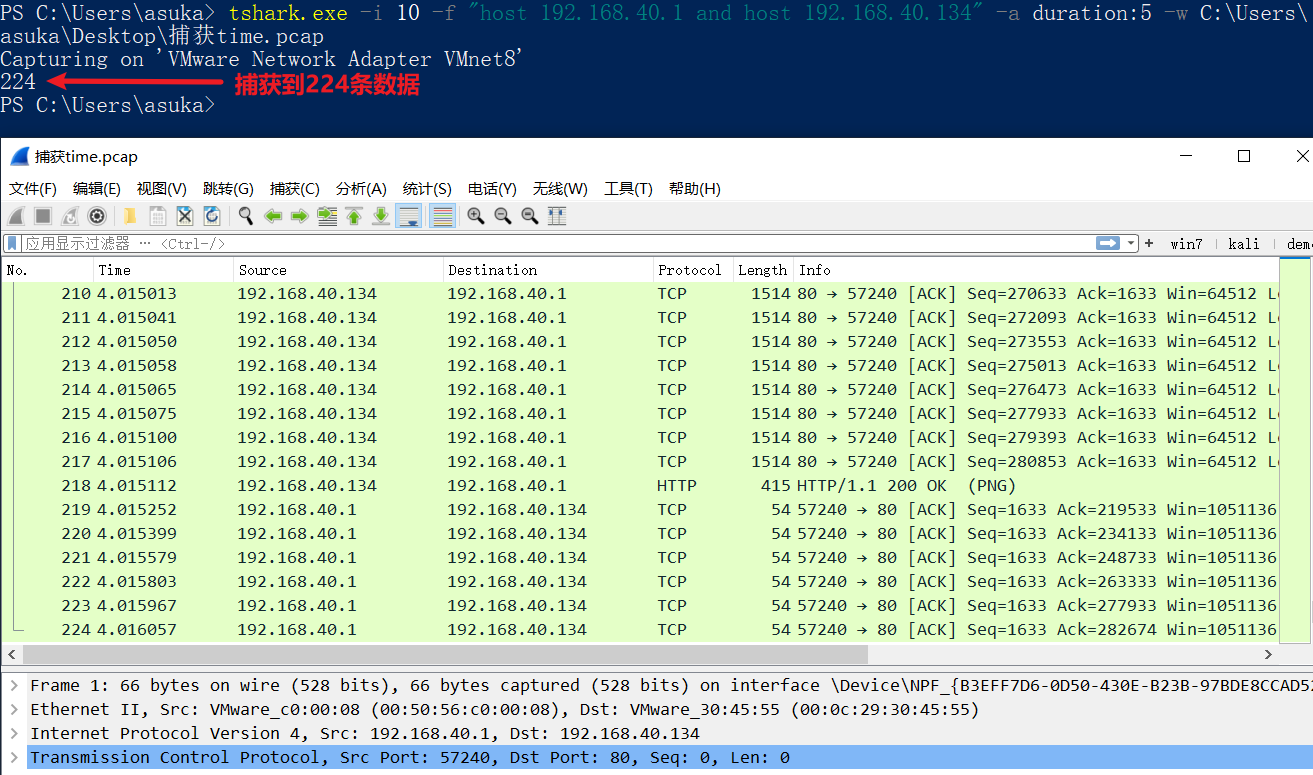
Task: Click the Restart current capture icon
Action: (x=70, y=216)
